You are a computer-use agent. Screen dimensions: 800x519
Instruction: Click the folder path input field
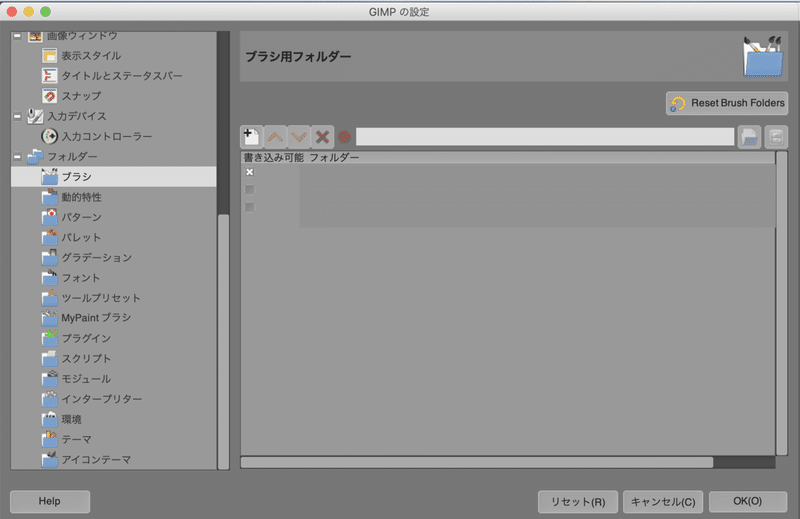point(545,137)
